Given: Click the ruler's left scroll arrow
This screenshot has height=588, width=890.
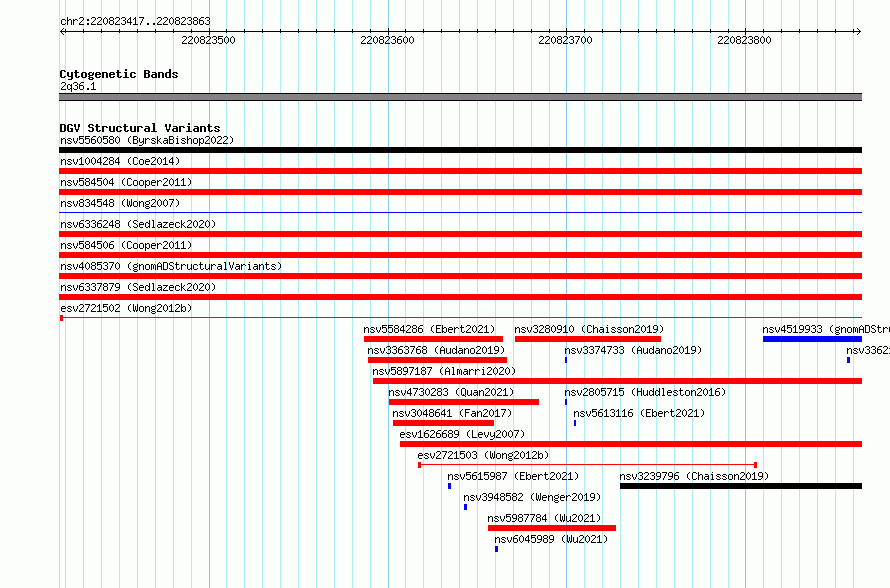Looking at the screenshot, I should point(62,32).
